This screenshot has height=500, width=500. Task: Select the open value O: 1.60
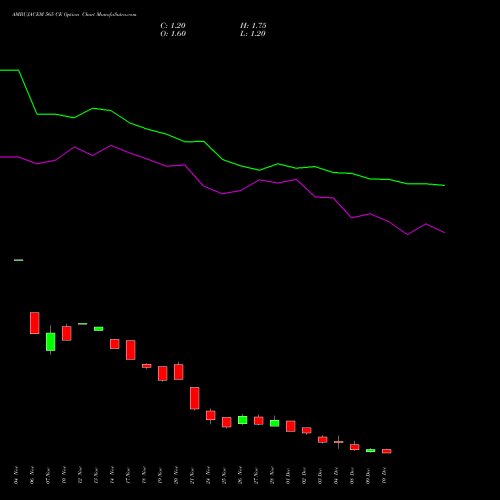(173, 34)
